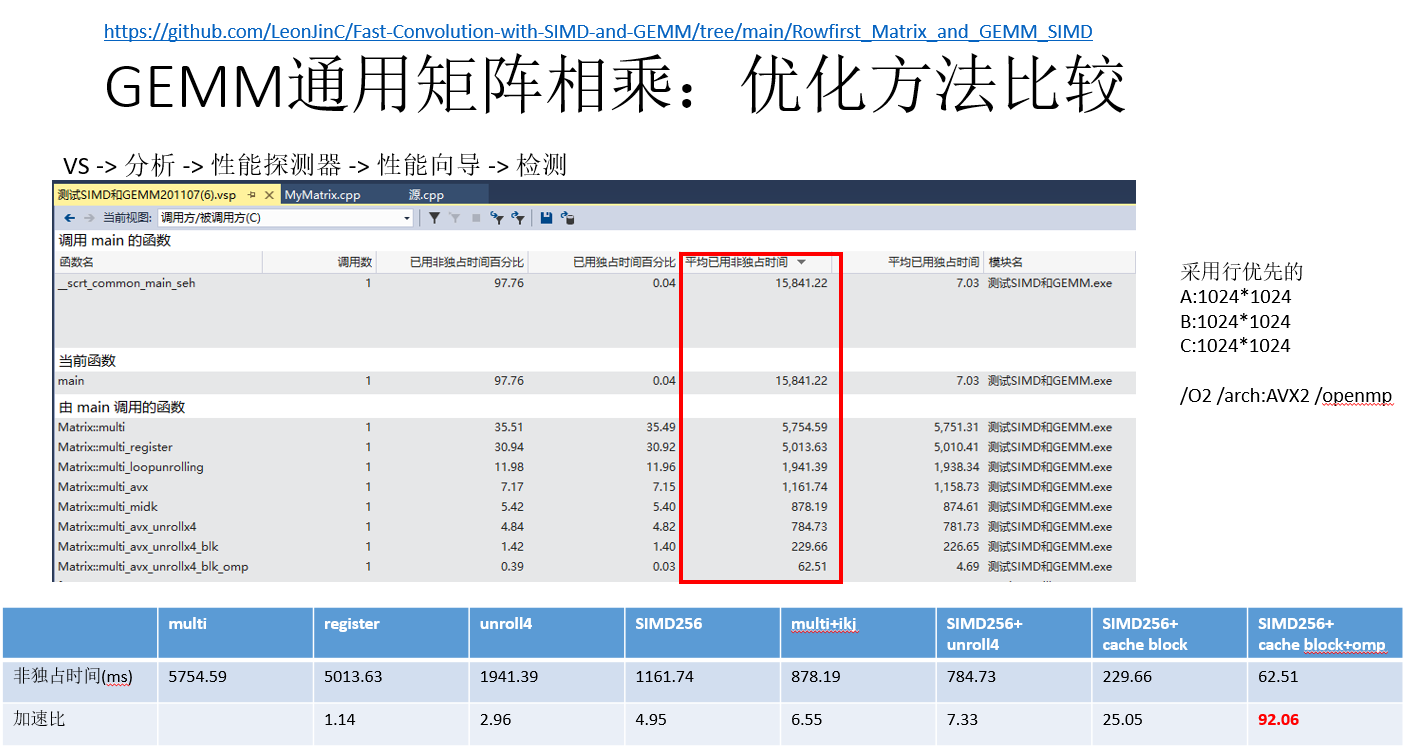
Task: Click the undo filter change icon
Action: click(495, 218)
